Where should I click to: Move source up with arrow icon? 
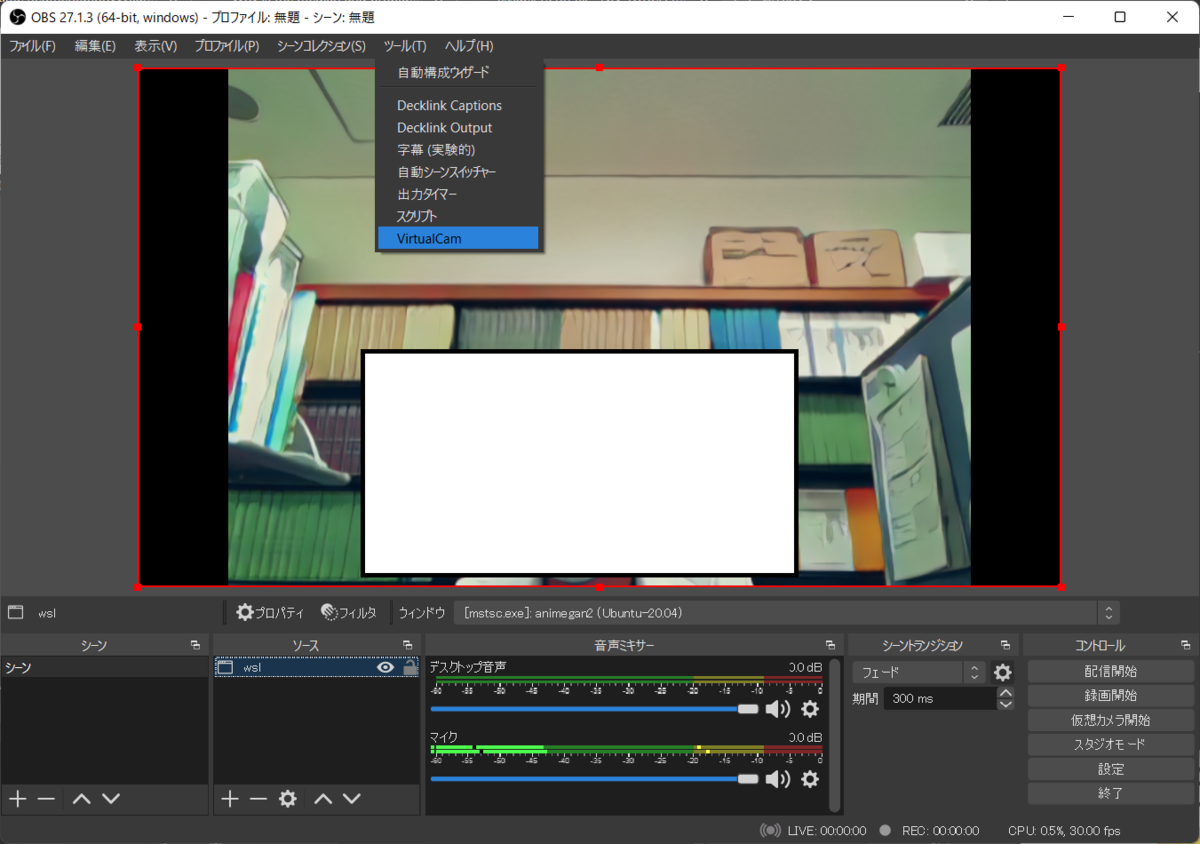tap(323, 798)
